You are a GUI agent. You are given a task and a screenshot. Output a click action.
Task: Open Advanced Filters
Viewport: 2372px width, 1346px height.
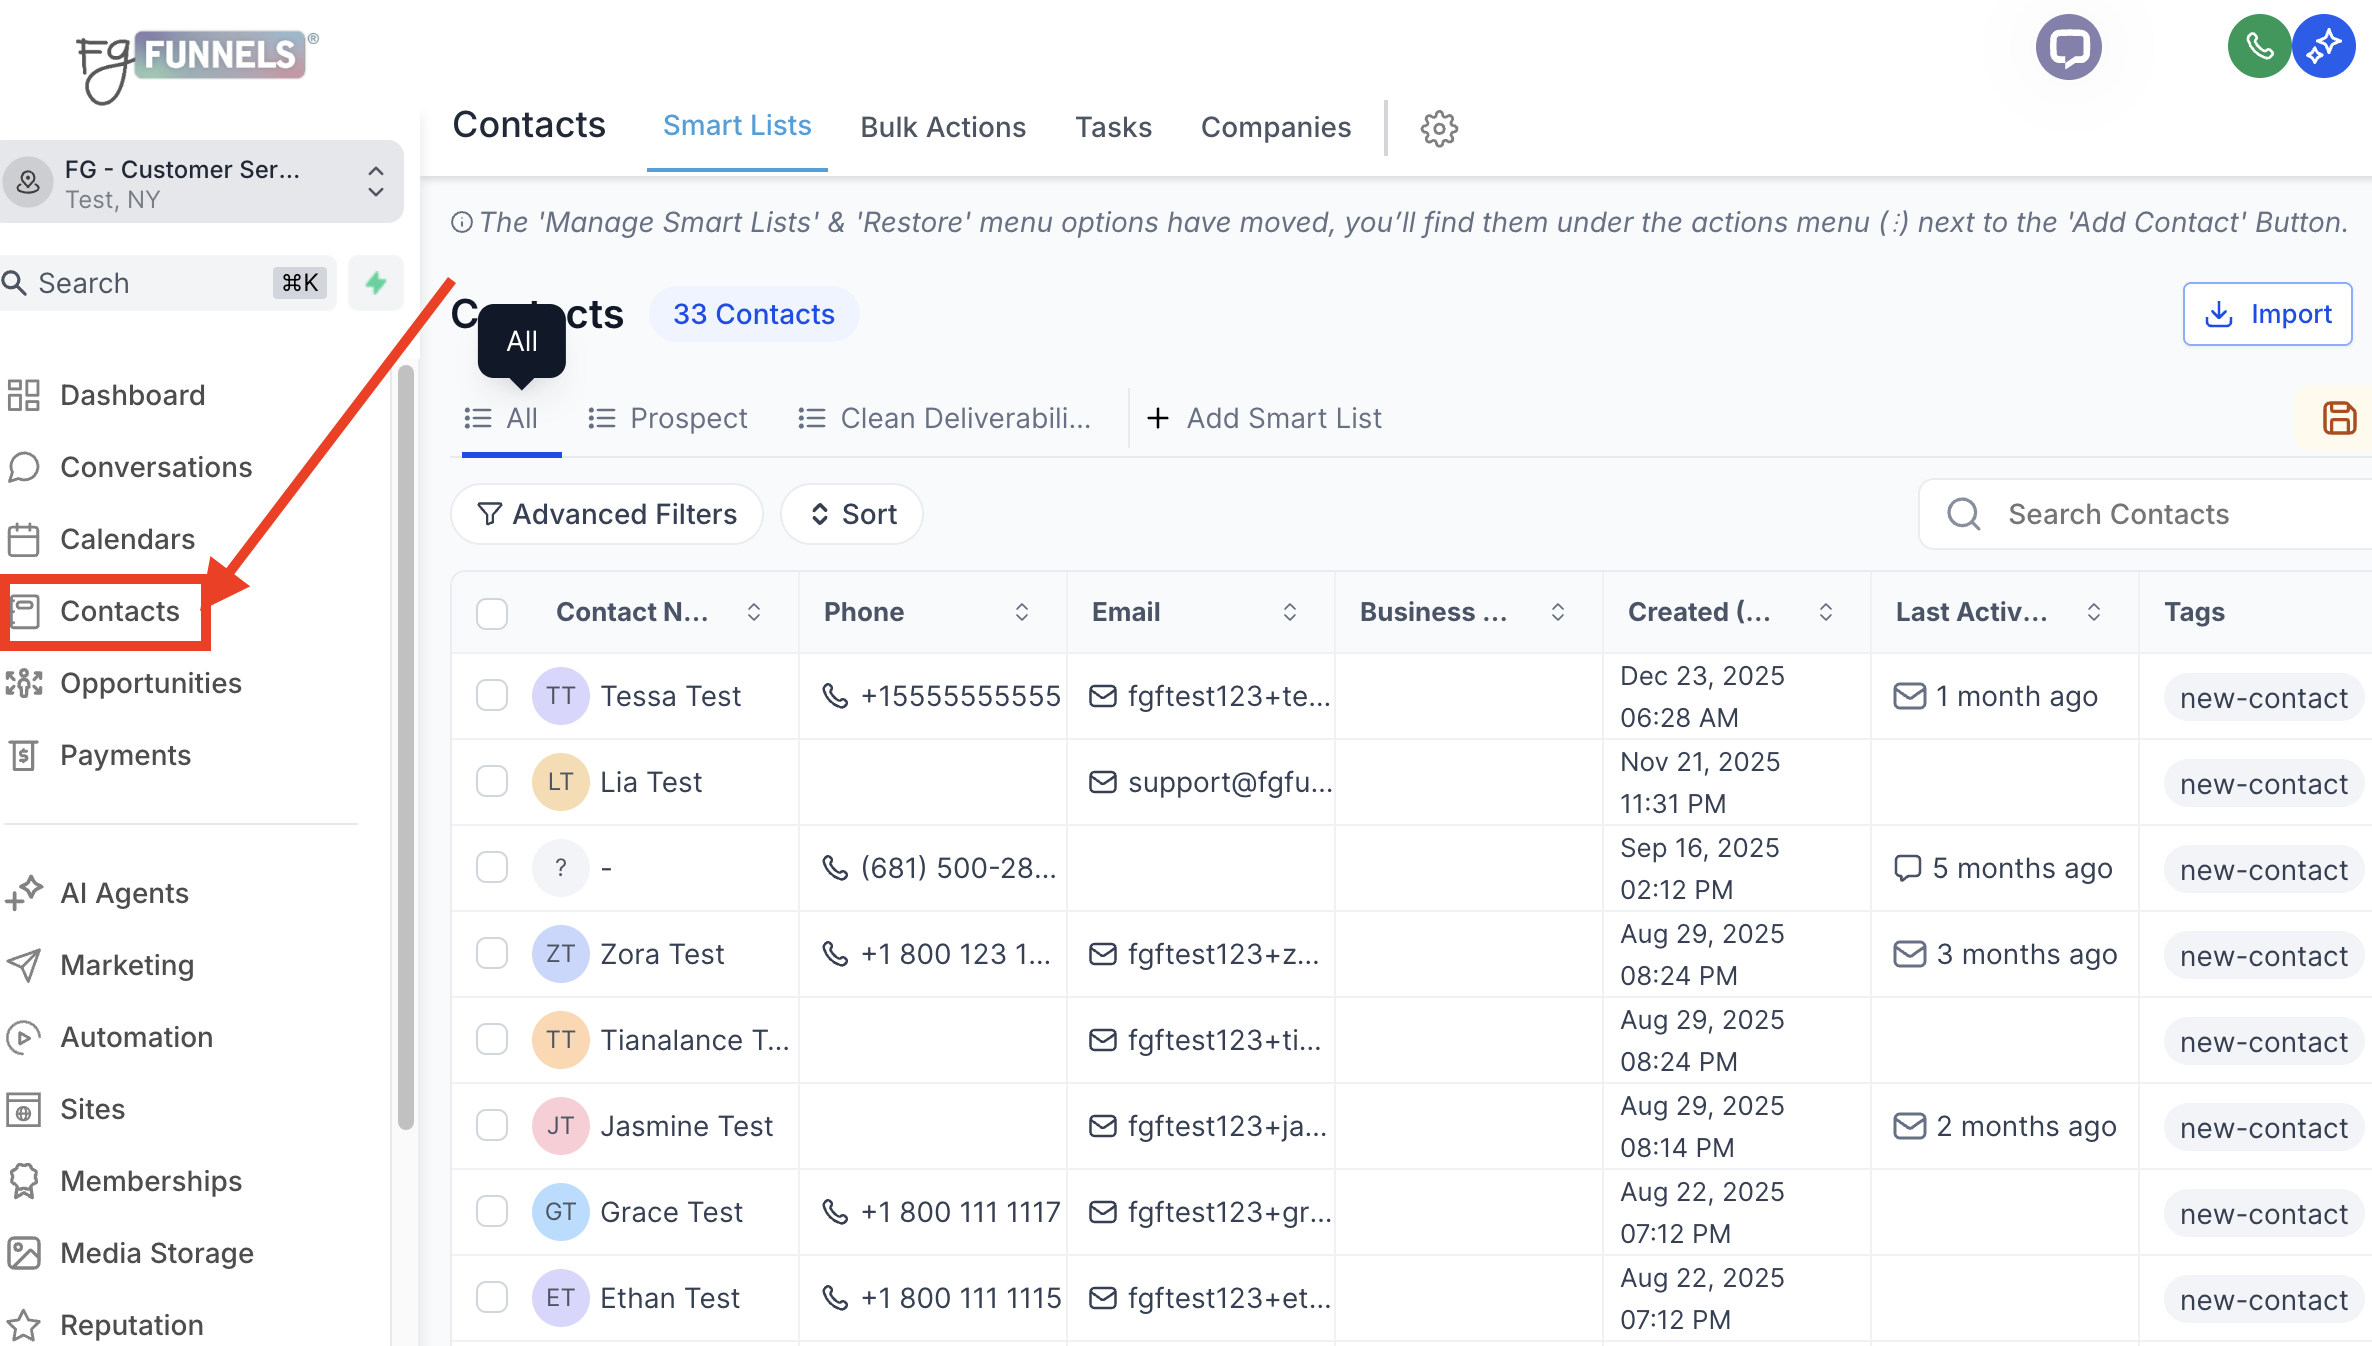(x=607, y=514)
